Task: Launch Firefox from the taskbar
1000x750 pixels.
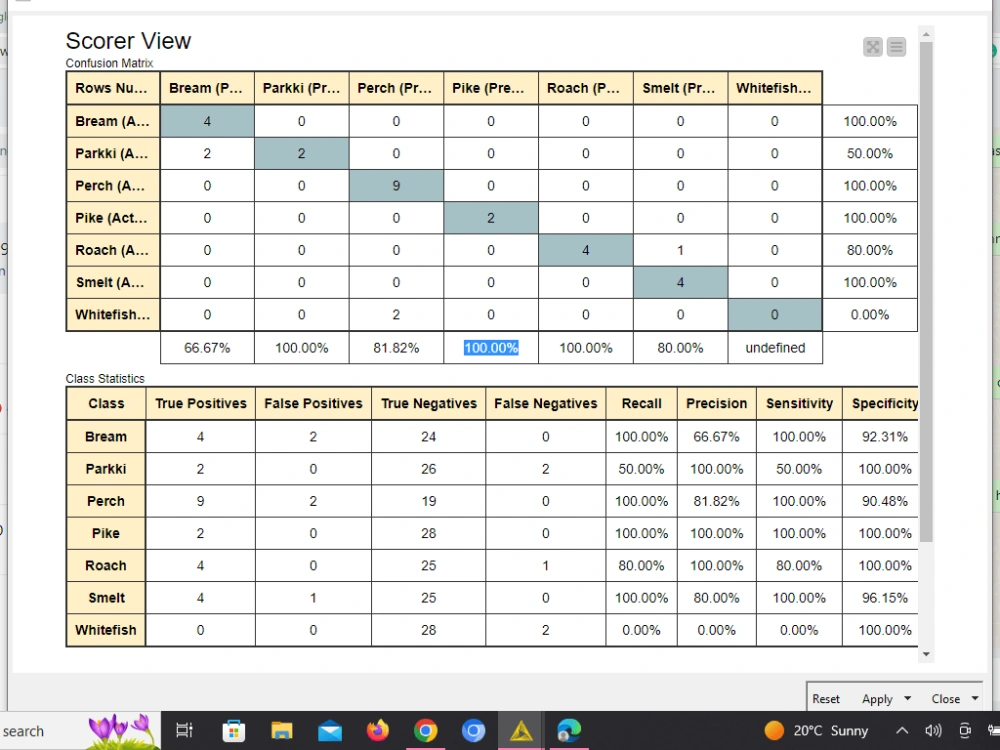Action: click(378, 730)
